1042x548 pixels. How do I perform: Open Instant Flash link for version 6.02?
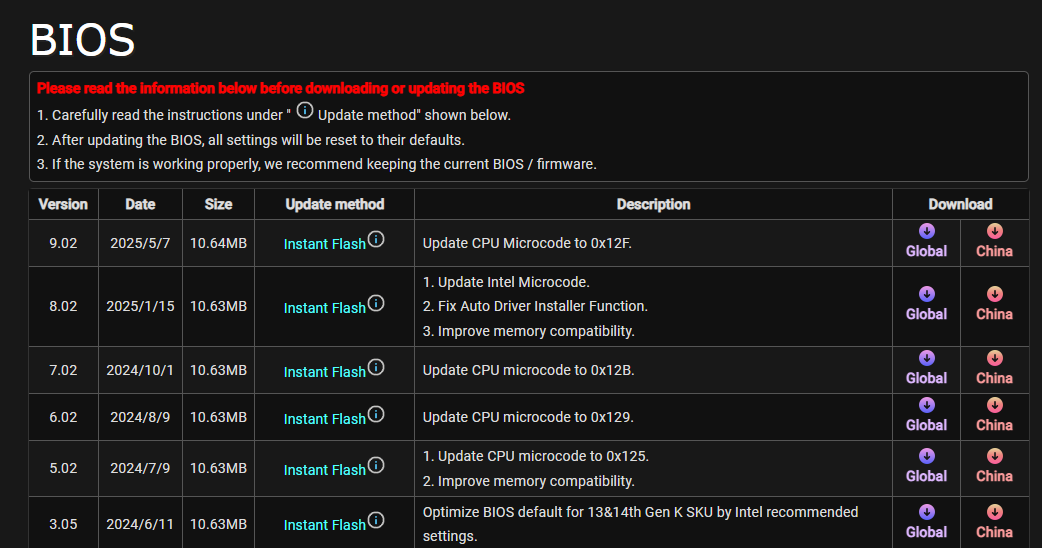coord(325,419)
